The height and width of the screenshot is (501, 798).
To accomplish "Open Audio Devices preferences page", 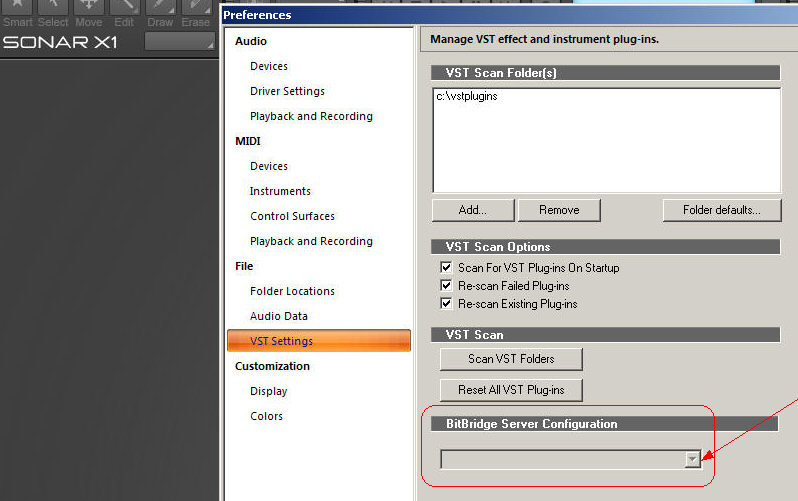I will [x=269, y=66].
